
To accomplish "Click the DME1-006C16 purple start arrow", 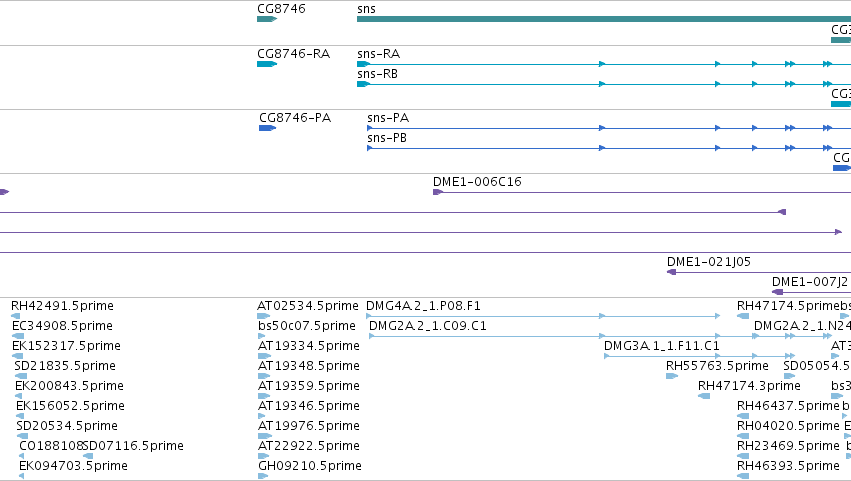I will pyautogui.click(x=438, y=192).
